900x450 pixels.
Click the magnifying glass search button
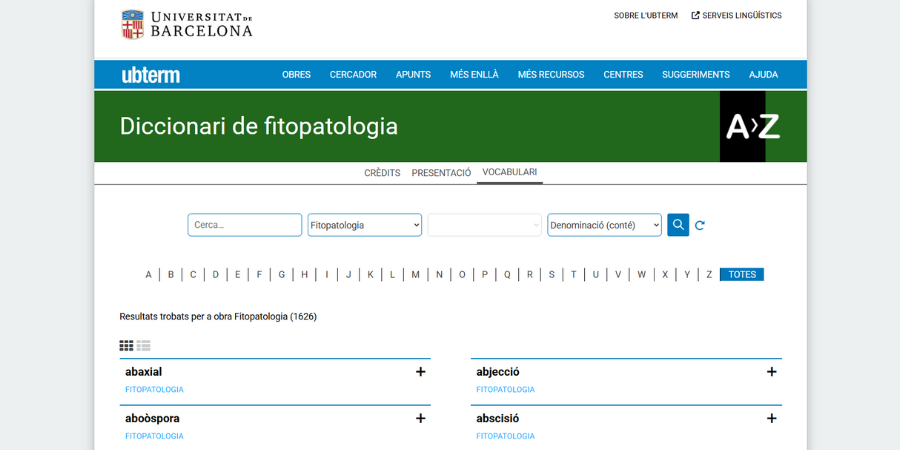coord(678,225)
